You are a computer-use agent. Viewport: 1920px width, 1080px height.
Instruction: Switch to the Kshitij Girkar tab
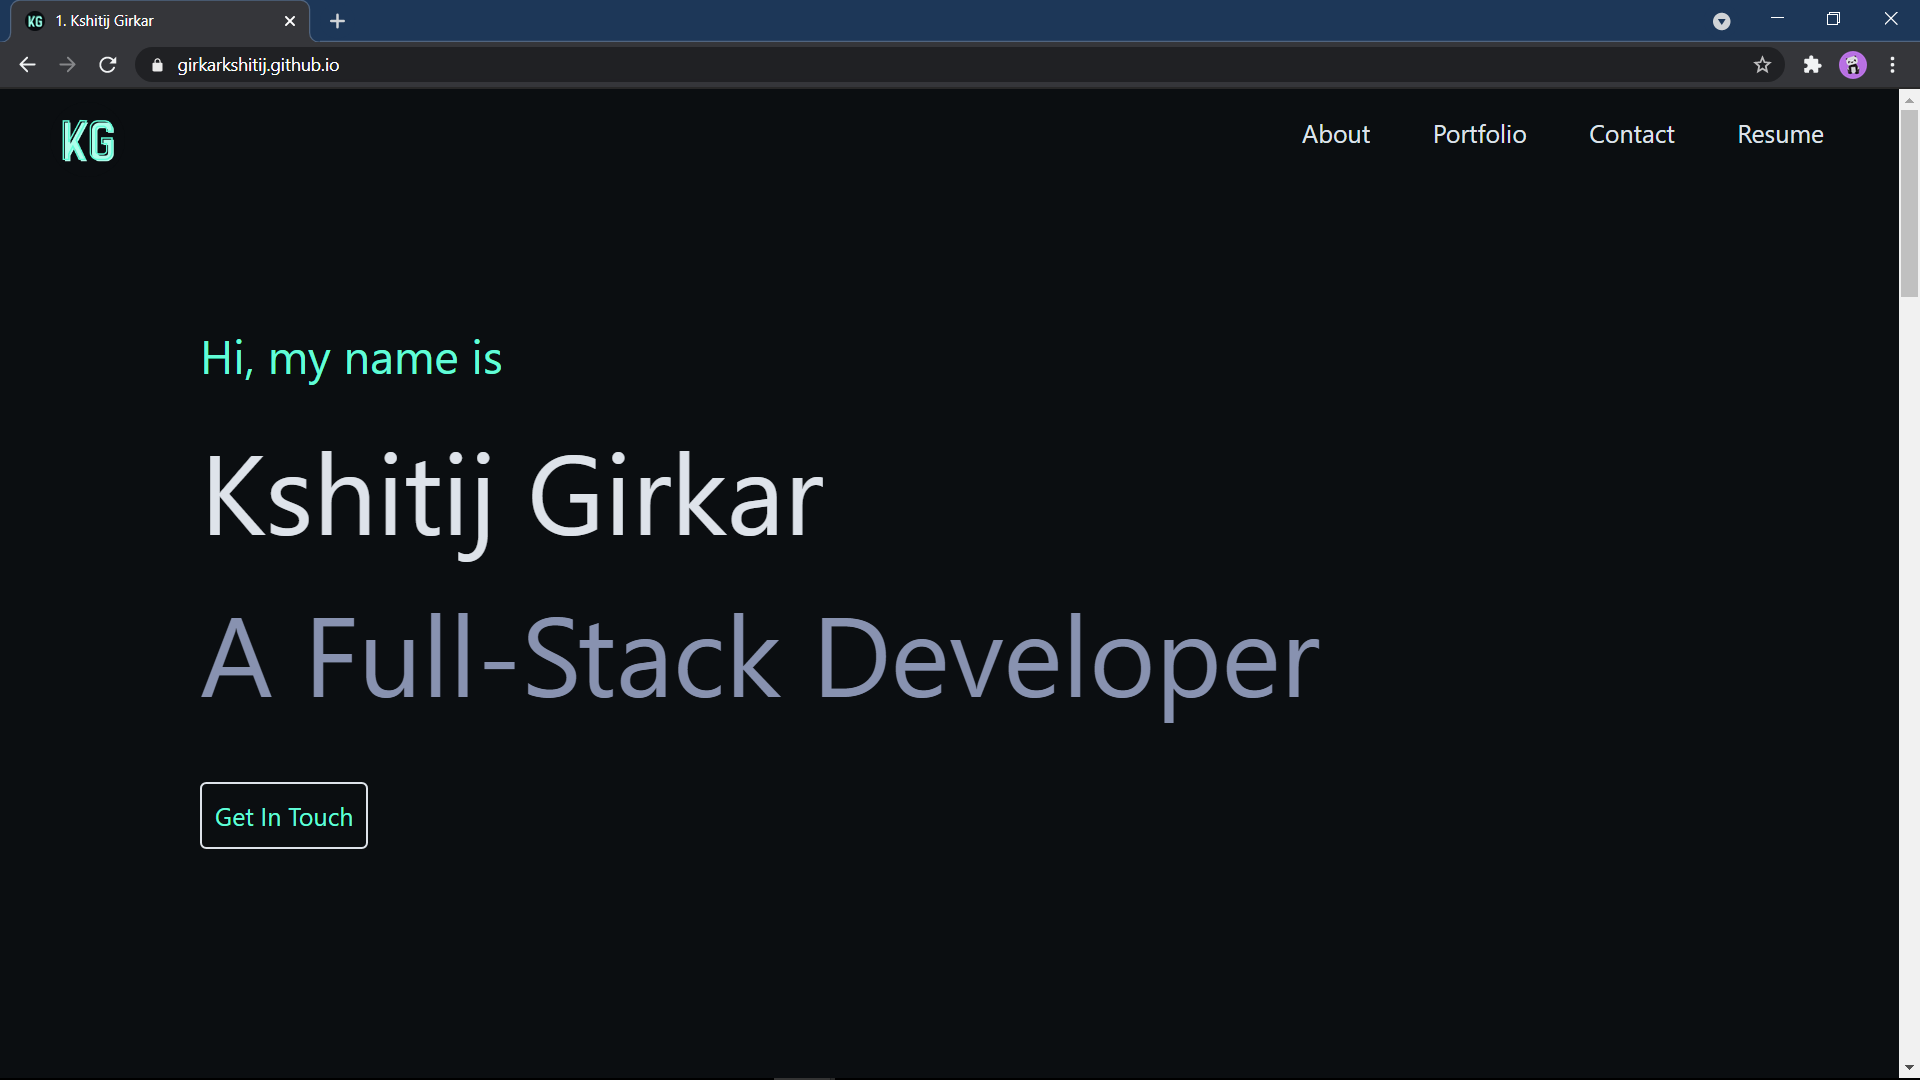click(x=150, y=20)
